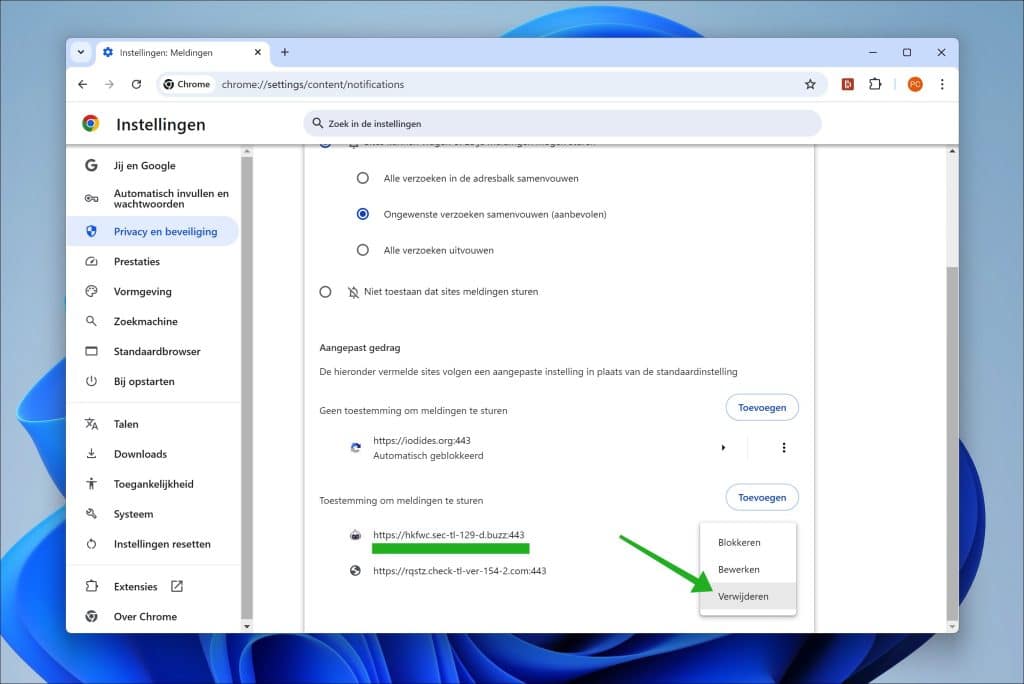Click the Chrome logo next to Instellingen
Viewport: 1024px width, 684px height.
(91, 123)
